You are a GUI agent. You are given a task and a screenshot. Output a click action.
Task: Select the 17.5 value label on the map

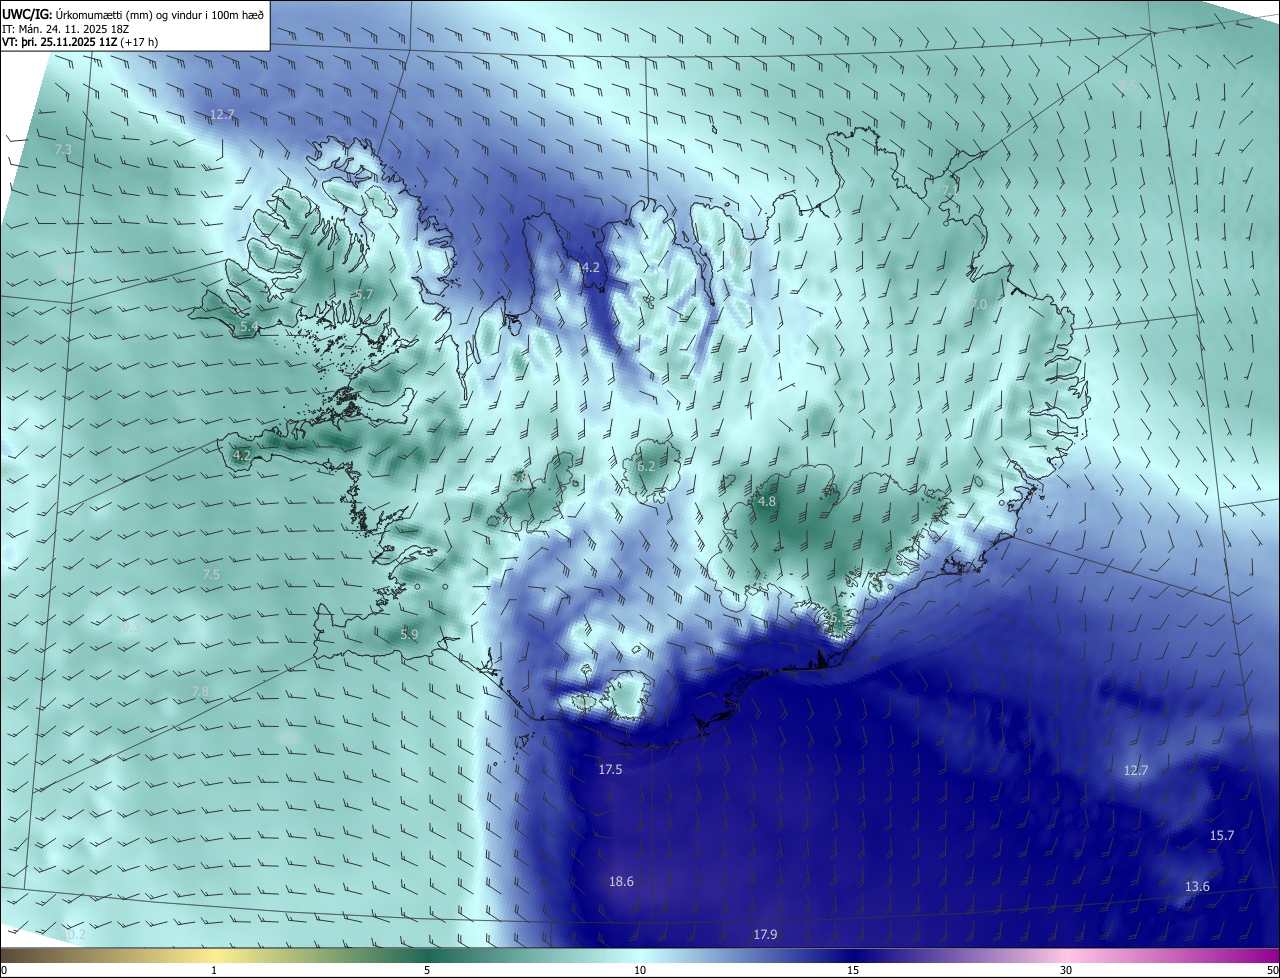610,769
